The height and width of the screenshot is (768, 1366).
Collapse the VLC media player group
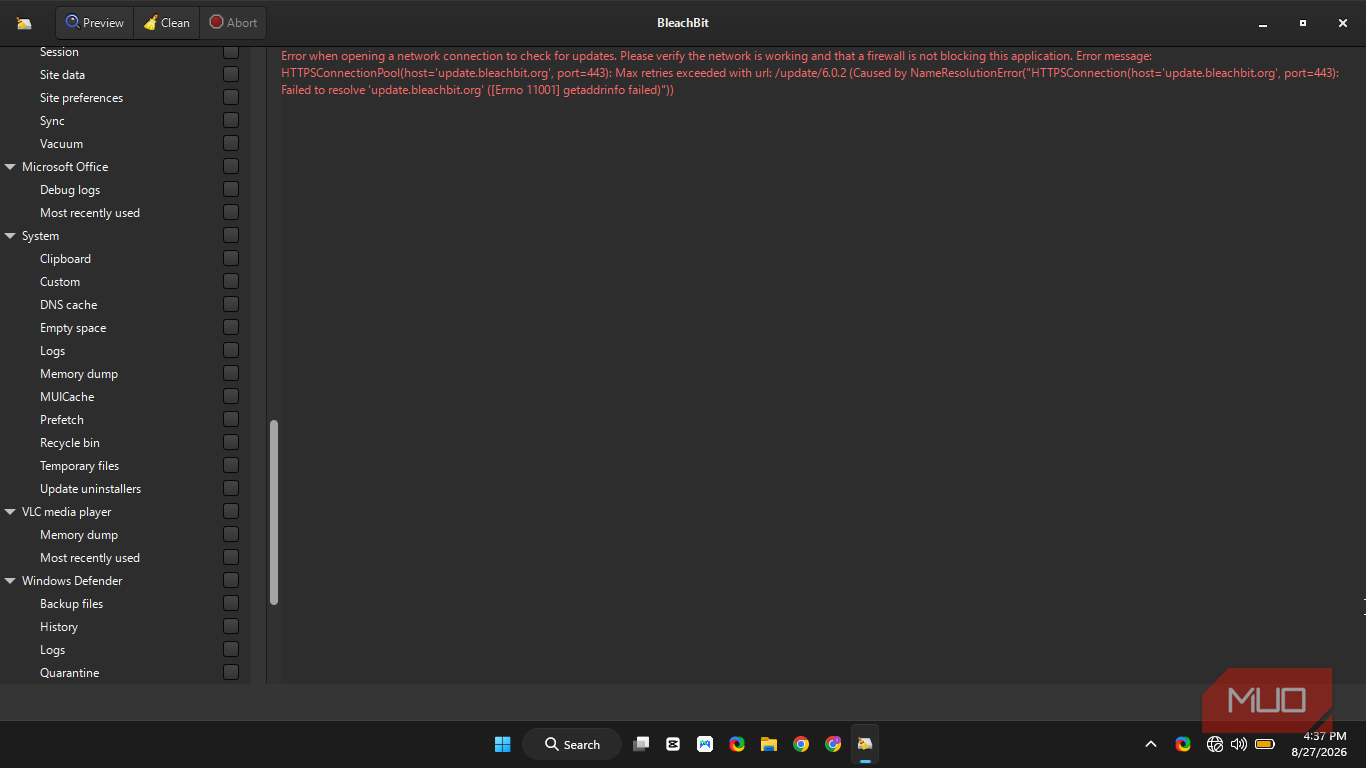point(10,512)
